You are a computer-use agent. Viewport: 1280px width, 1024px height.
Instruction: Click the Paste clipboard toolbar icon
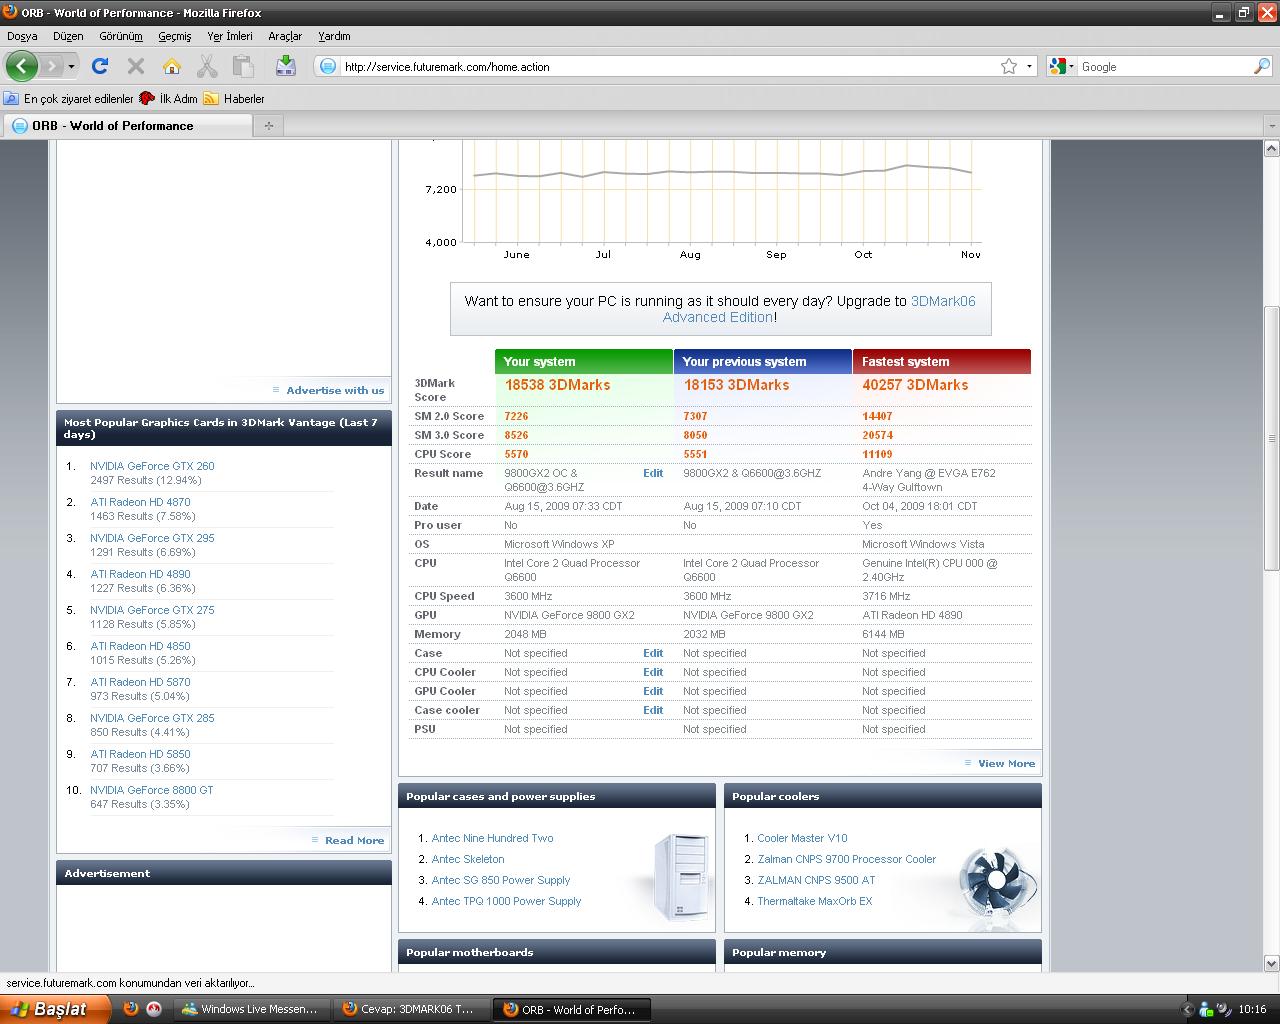243,66
